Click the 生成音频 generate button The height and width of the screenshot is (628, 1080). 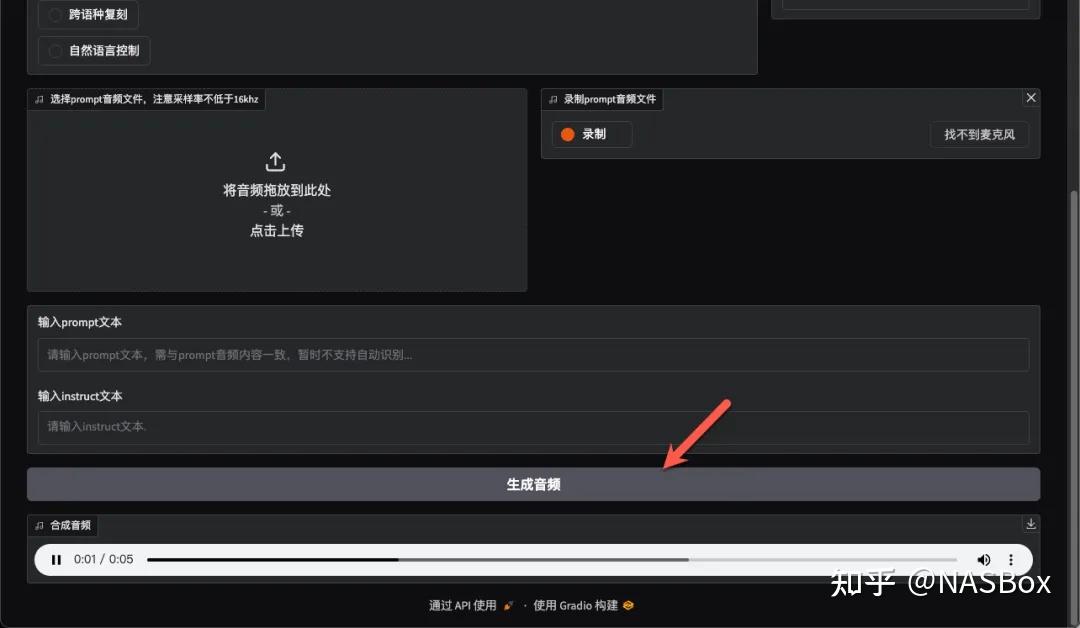coord(533,484)
